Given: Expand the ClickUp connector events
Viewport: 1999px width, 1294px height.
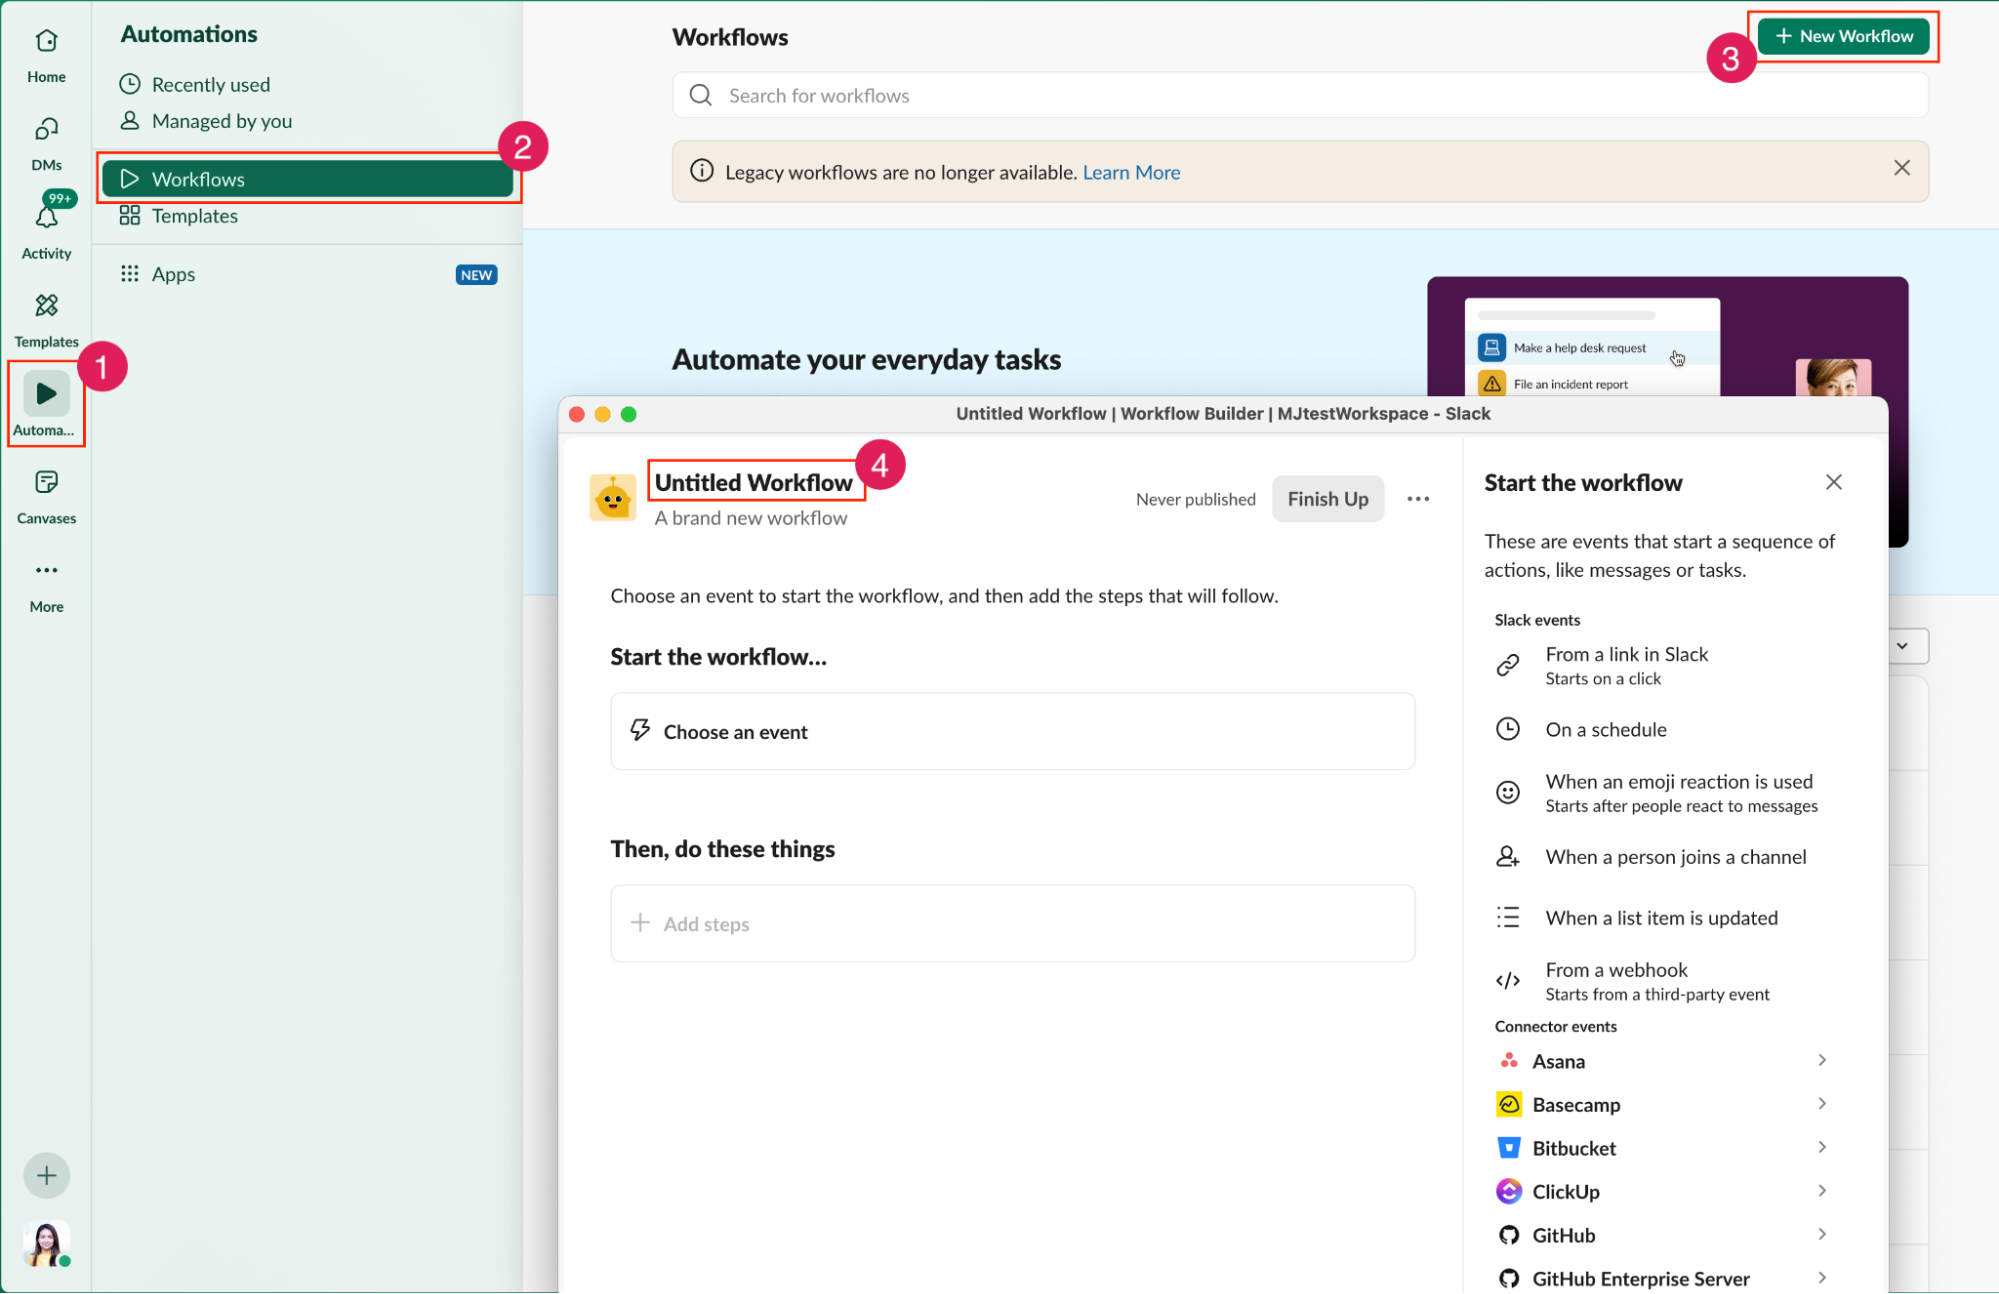Looking at the screenshot, I should coord(1821,1190).
